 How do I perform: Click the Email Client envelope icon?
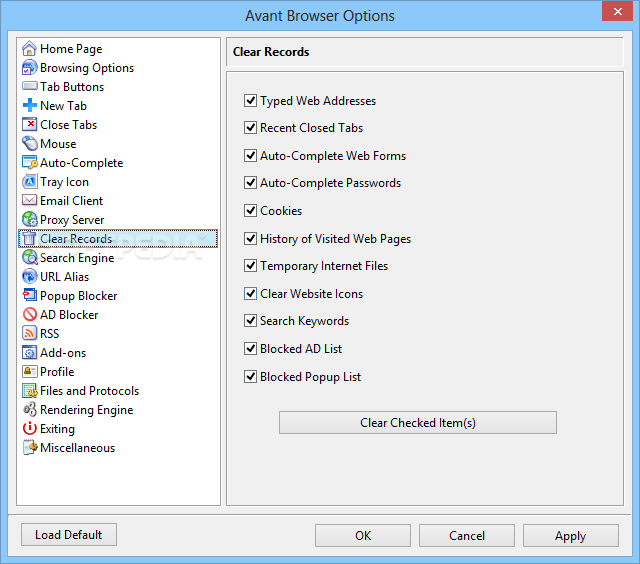pyautogui.click(x=29, y=200)
